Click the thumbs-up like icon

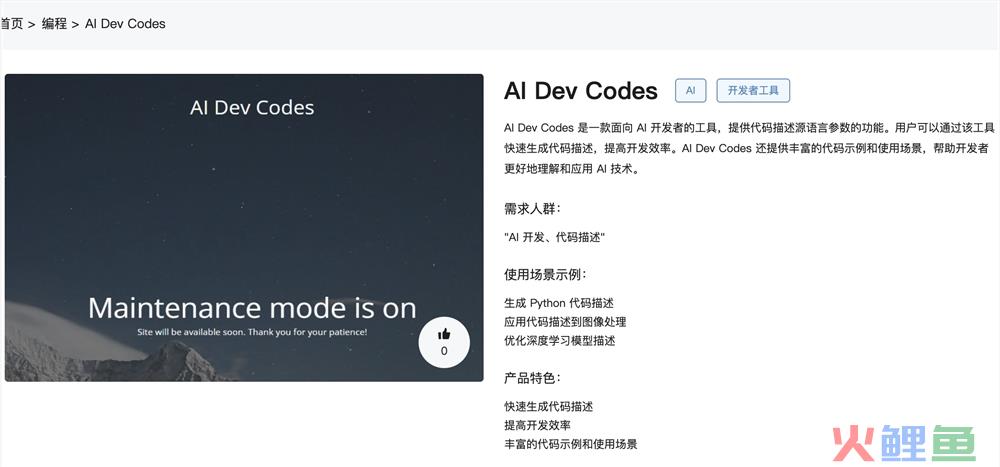pos(444,334)
